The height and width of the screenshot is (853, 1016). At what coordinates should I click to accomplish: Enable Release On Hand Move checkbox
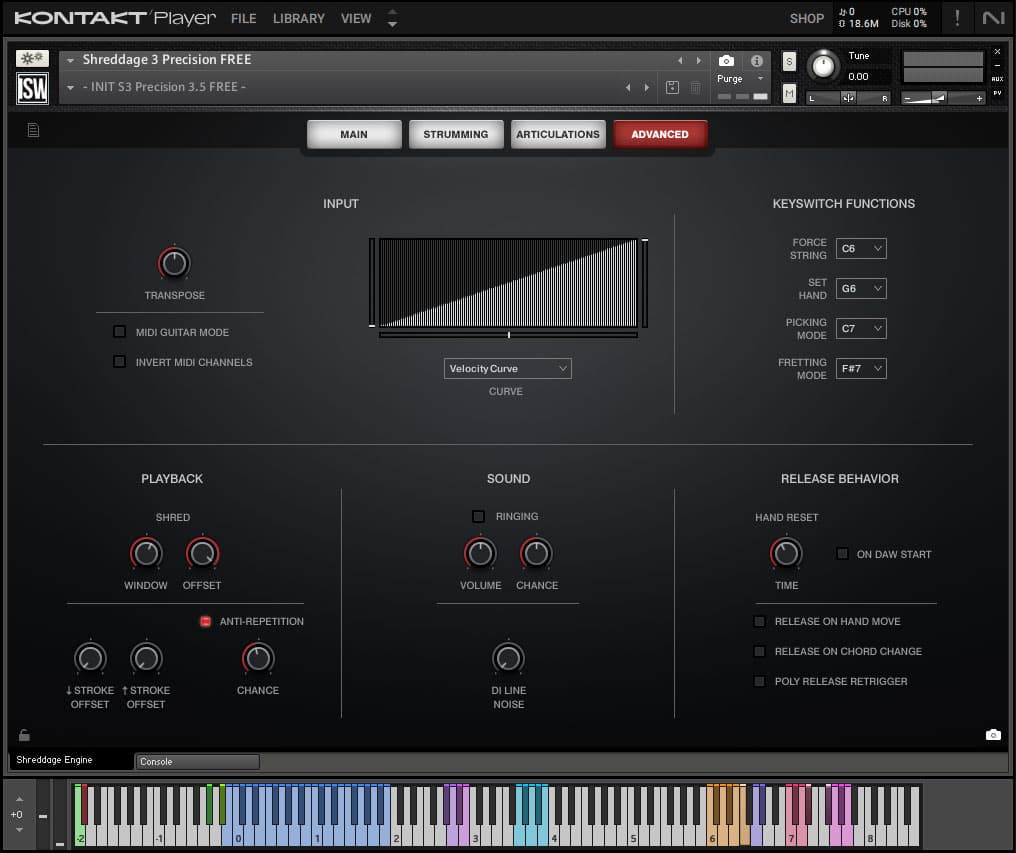[x=759, y=622]
